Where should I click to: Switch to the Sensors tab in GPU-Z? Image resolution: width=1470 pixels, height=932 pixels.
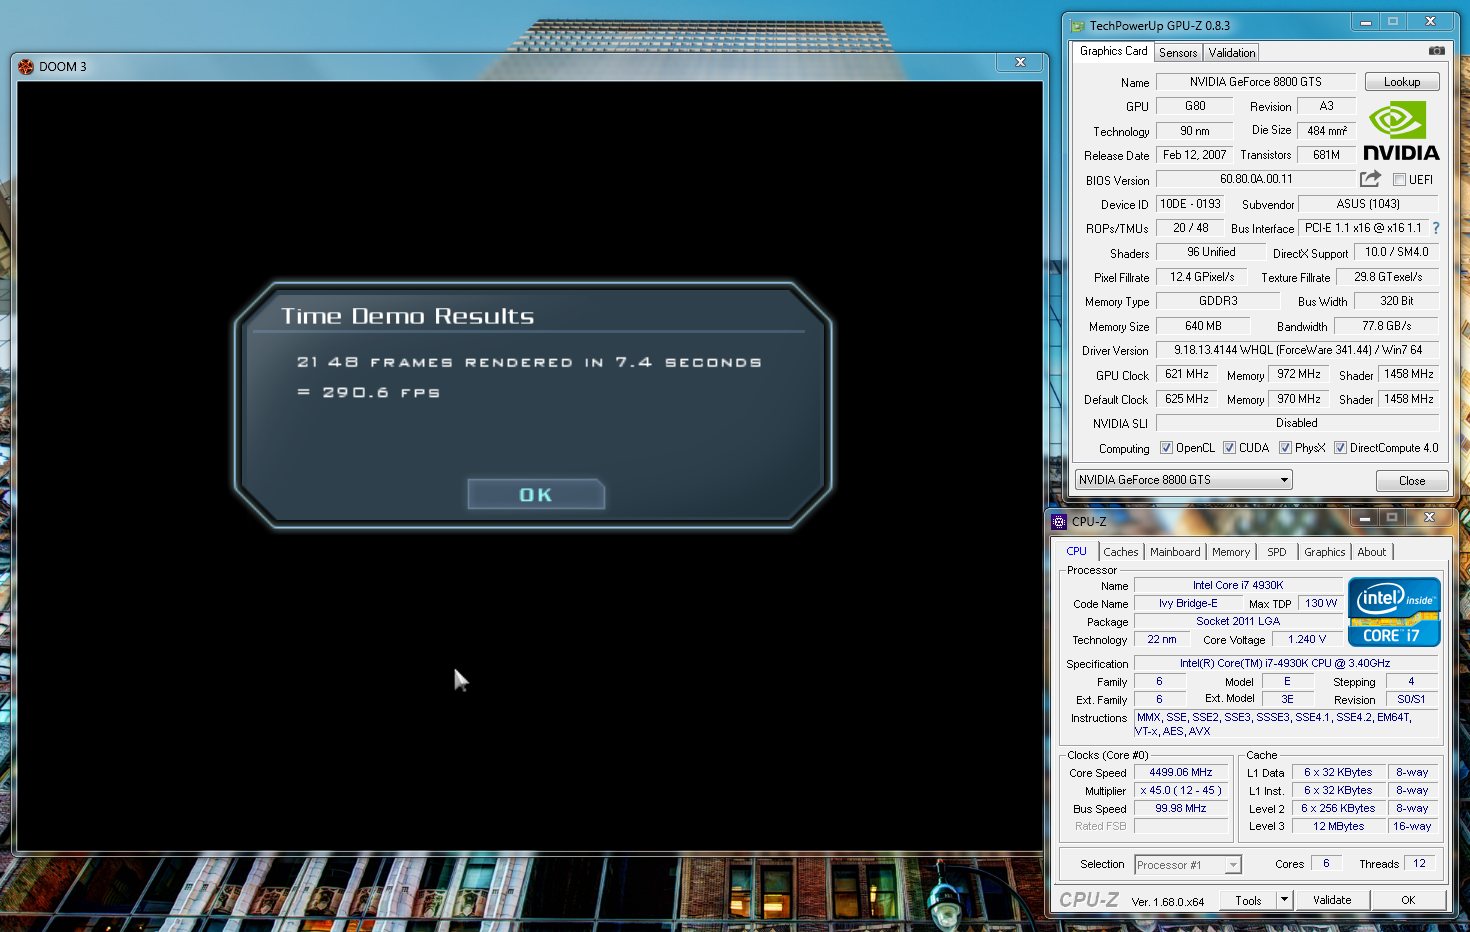[1178, 53]
